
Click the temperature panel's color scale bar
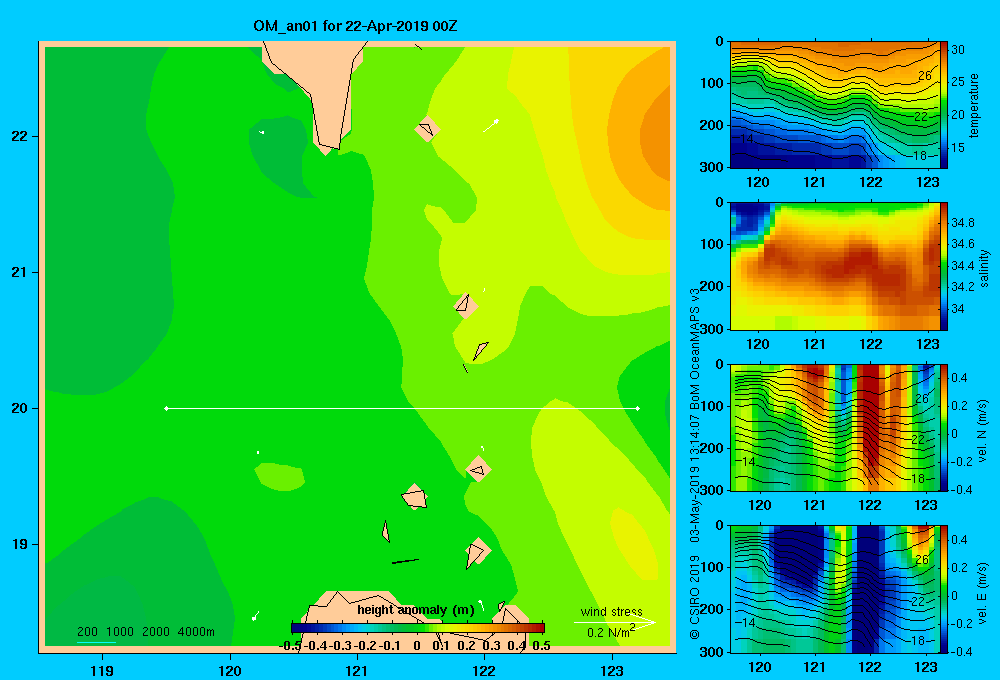click(944, 105)
